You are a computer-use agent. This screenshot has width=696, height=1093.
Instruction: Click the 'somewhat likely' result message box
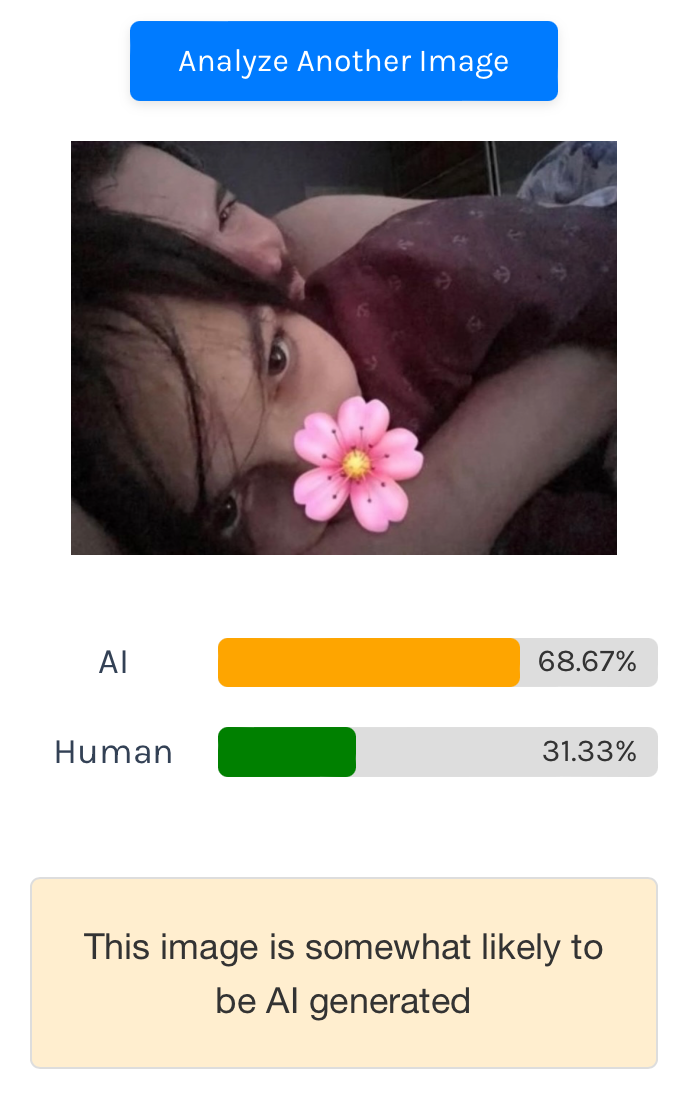click(x=344, y=973)
